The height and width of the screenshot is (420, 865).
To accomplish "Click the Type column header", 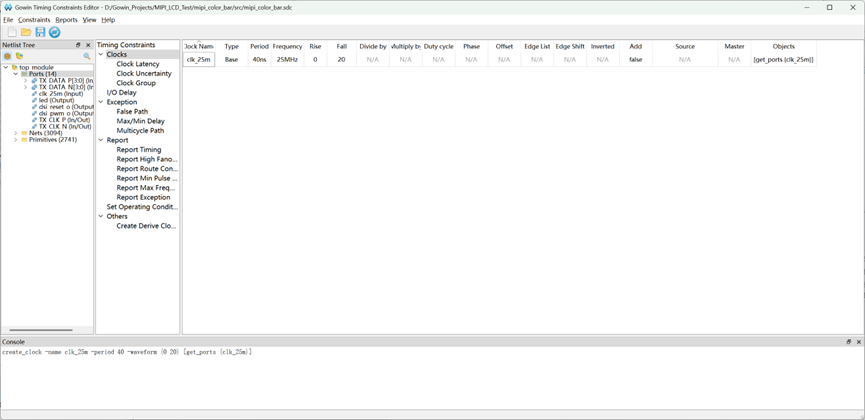I will 232,46.
